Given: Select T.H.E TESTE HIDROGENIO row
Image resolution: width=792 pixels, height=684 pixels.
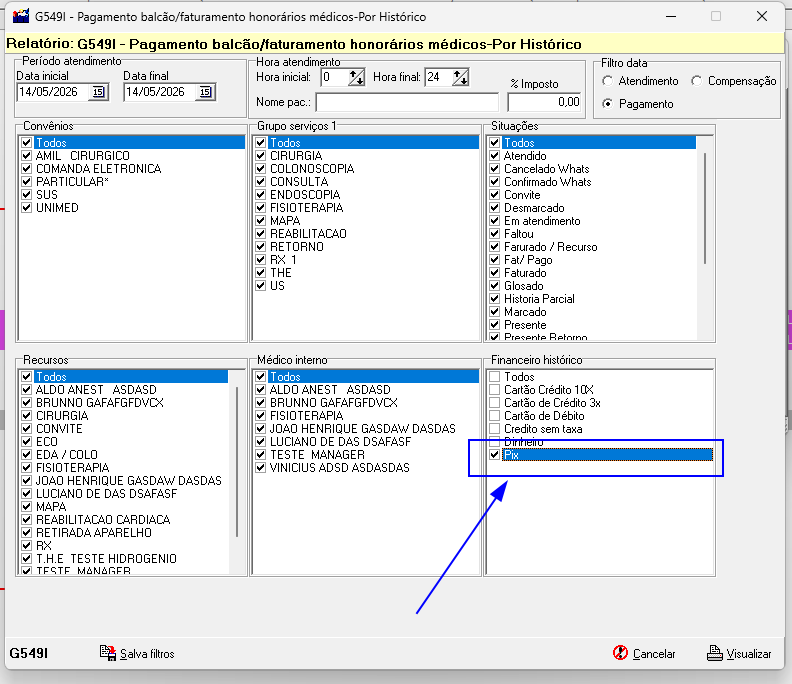Looking at the screenshot, I should click(x=106, y=558).
